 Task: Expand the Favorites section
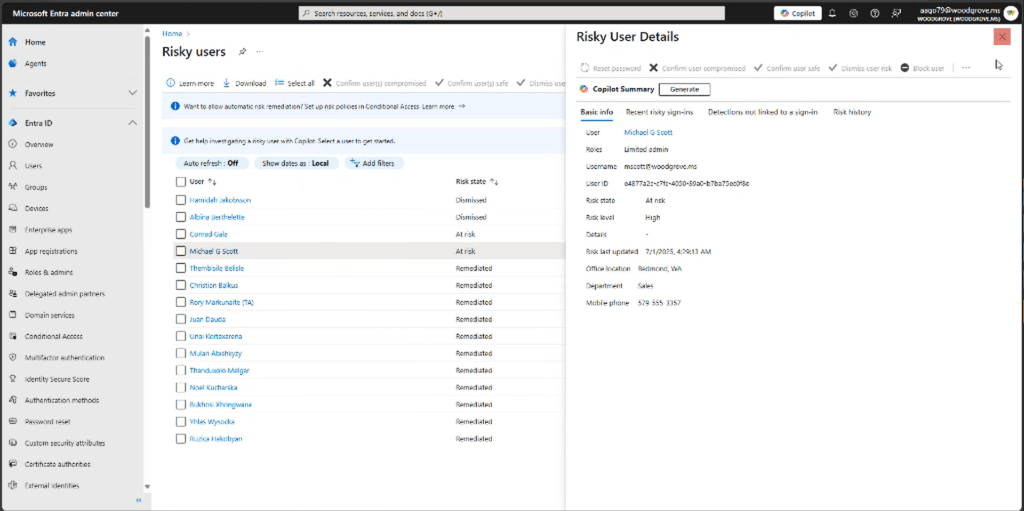pyautogui.click(x=132, y=93)
